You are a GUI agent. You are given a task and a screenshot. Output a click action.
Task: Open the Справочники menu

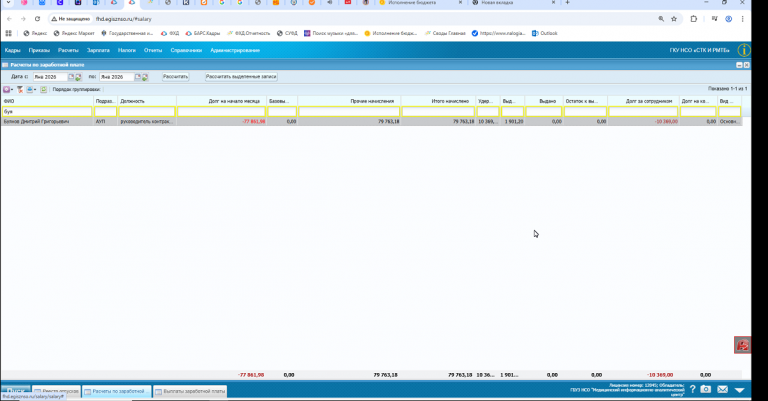pyautogui.click(x=186, y=50)
